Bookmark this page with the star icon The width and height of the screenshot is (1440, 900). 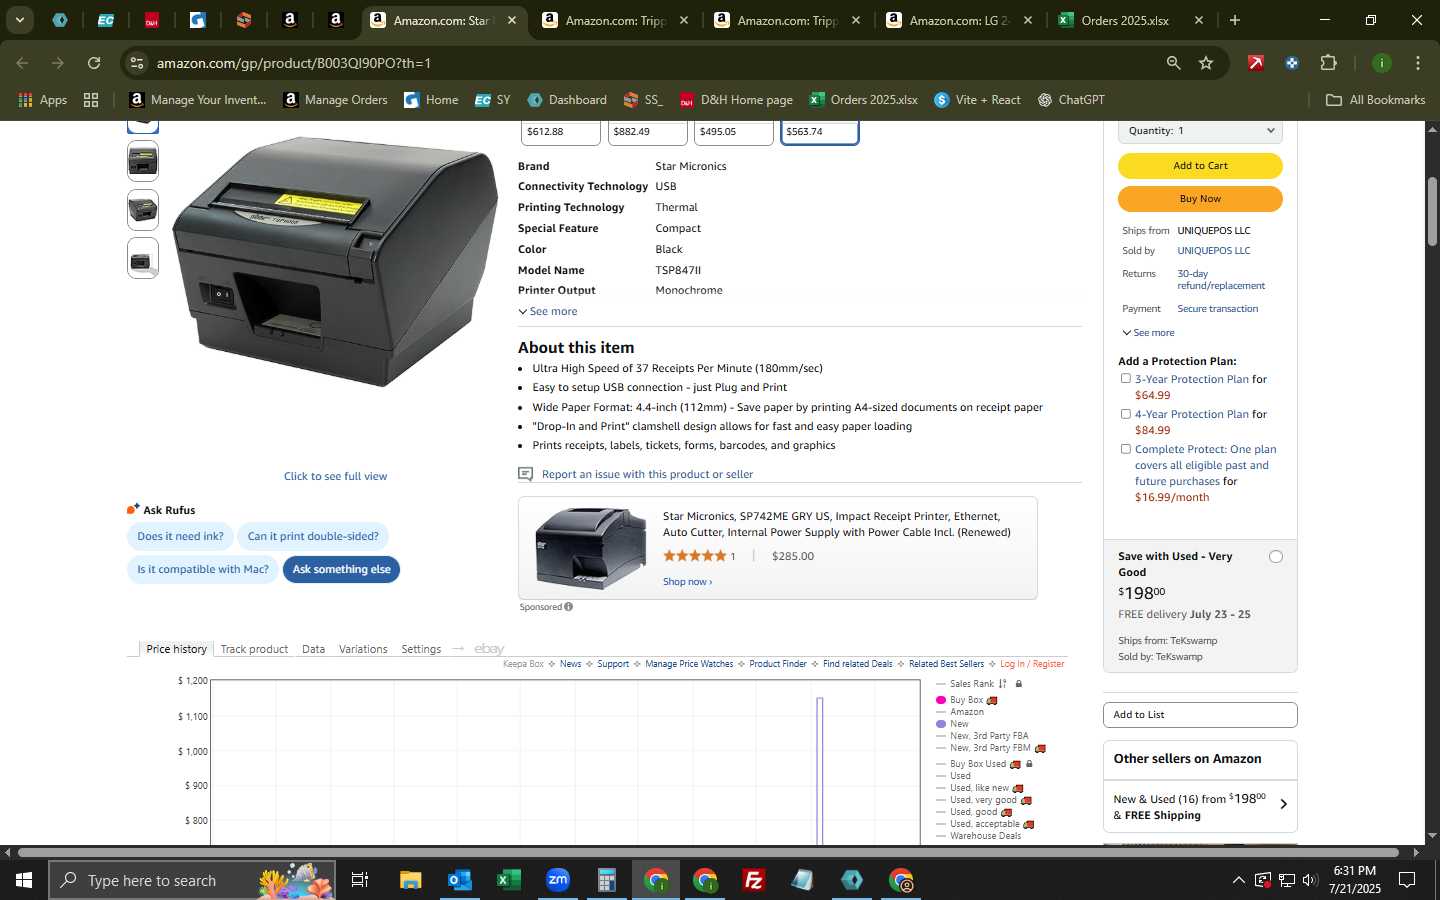[x=1206, y=63]
